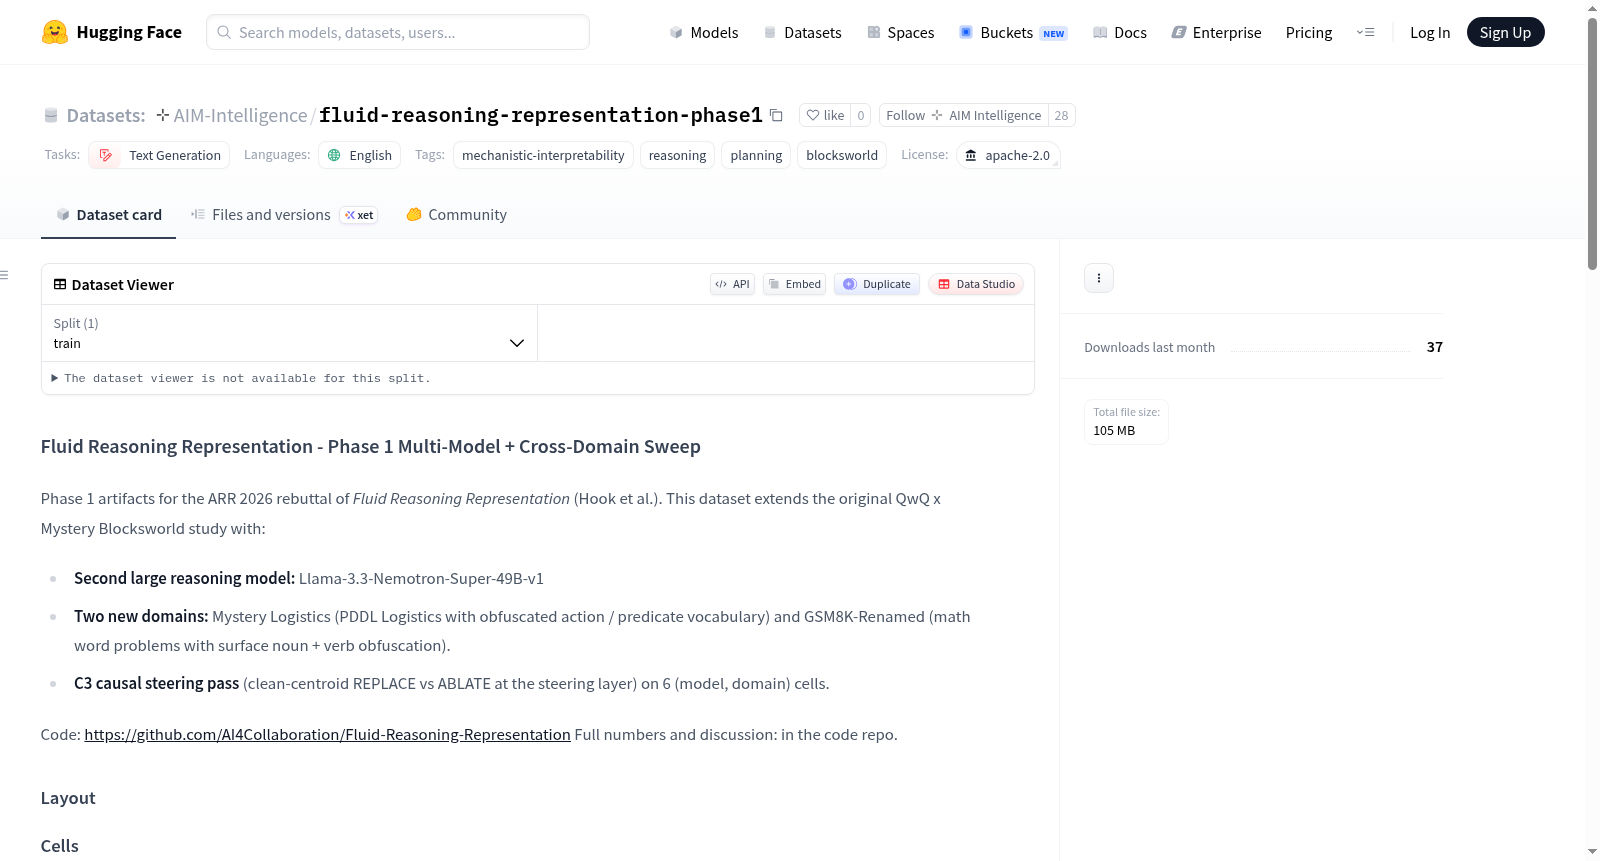This screenshot has height=861, width=1600.
Task: Open the GitHub Fluid-Reasoning-Representation link
Action: coord(327,734)
